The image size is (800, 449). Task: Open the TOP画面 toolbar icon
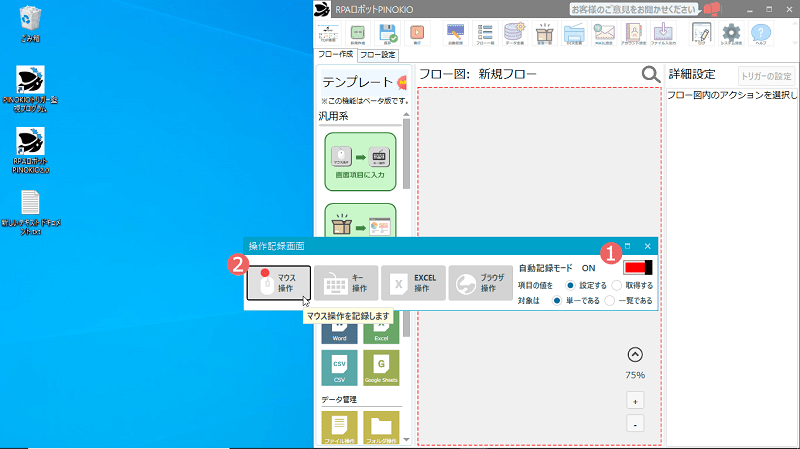pyautogui.click(x=328, y=34)
